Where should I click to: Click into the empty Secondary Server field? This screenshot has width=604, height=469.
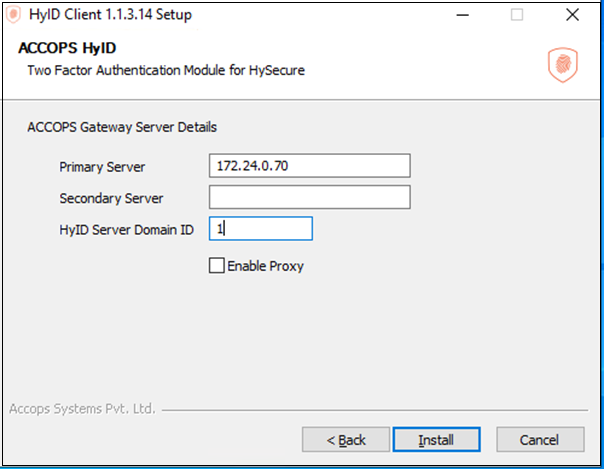310,197
